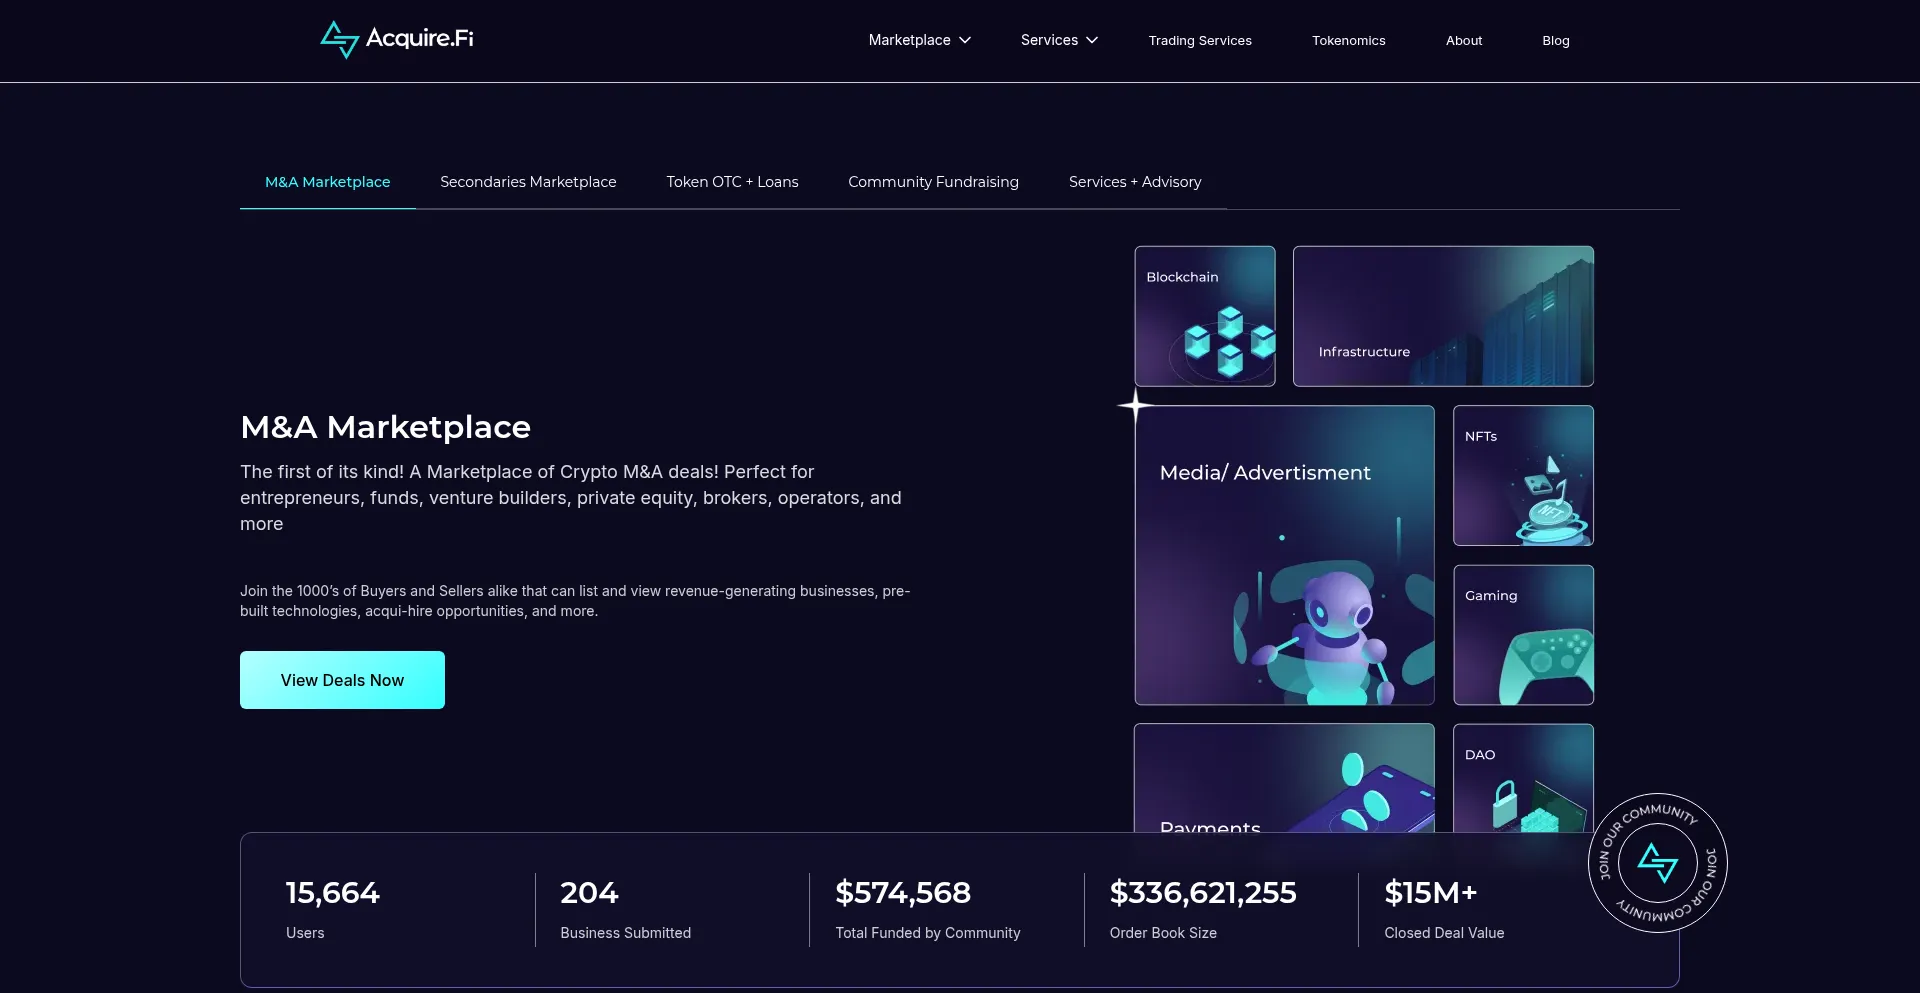Switch to the Secondaries Marketplace tab
Image resolution: width=1920 pixels, height=993 pixels.
(528, 182)
